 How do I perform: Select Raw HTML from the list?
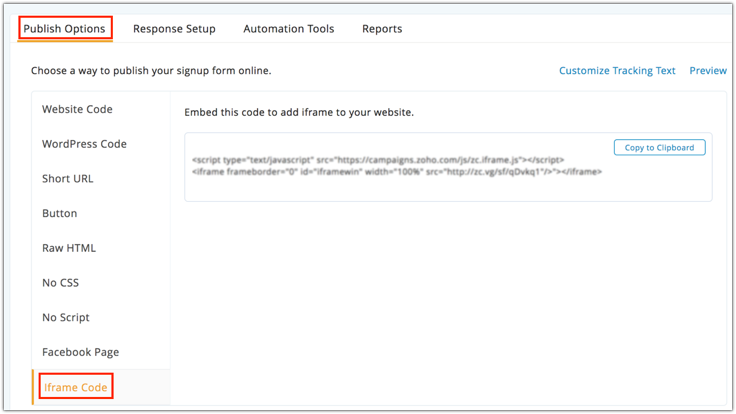(x=69, y=248)
